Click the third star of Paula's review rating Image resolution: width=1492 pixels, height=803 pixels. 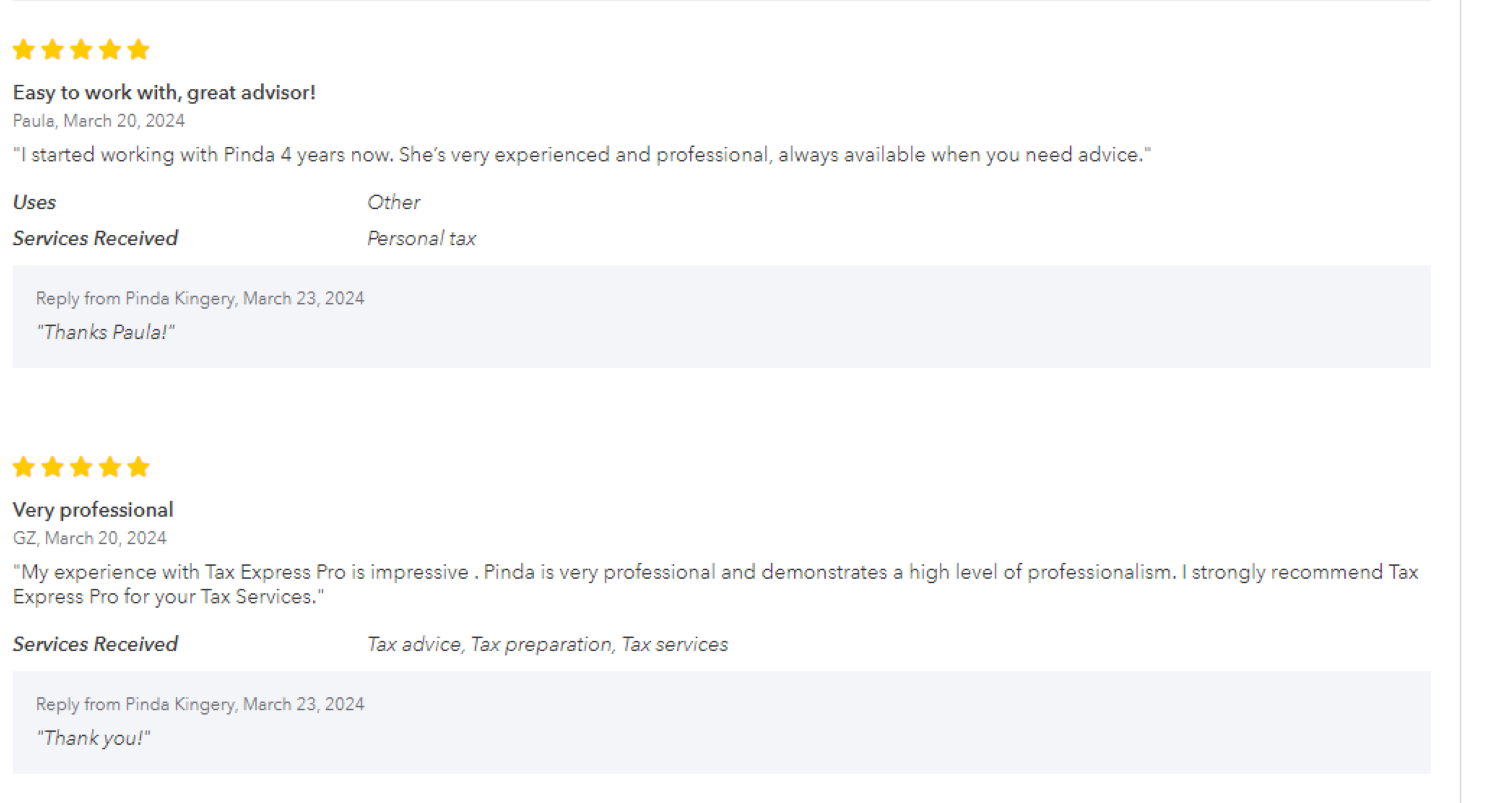click(81, 50)
